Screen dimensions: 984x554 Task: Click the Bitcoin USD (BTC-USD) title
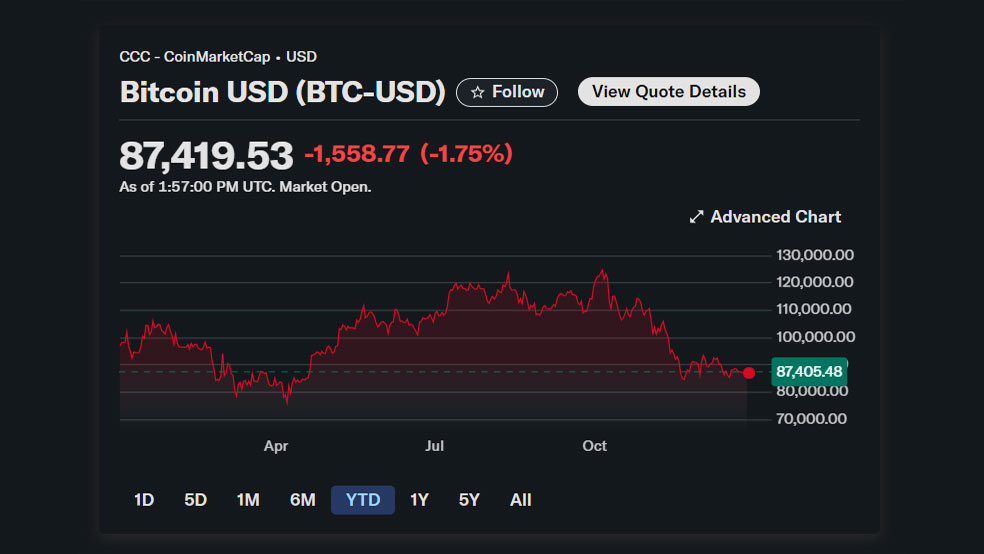pyautogui.click(x=282, y=92)
